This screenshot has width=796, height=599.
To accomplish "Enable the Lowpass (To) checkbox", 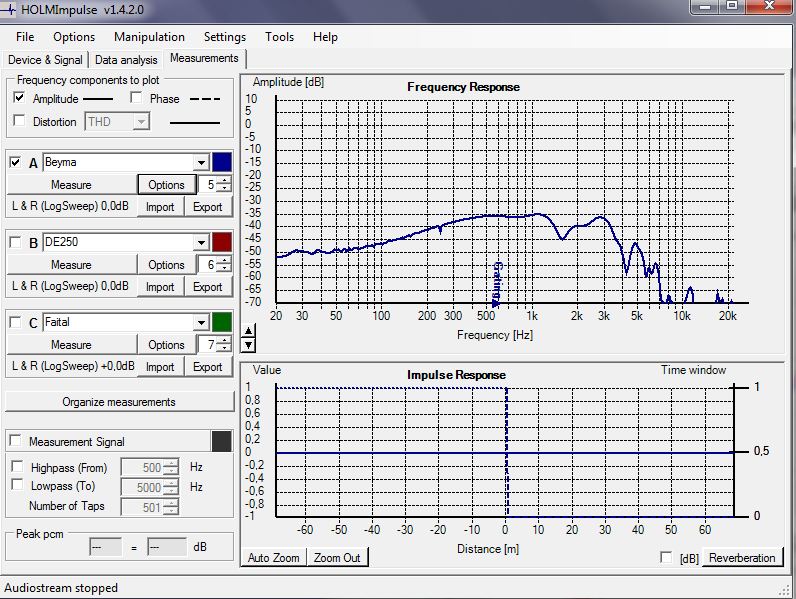I will coord(17,485).
